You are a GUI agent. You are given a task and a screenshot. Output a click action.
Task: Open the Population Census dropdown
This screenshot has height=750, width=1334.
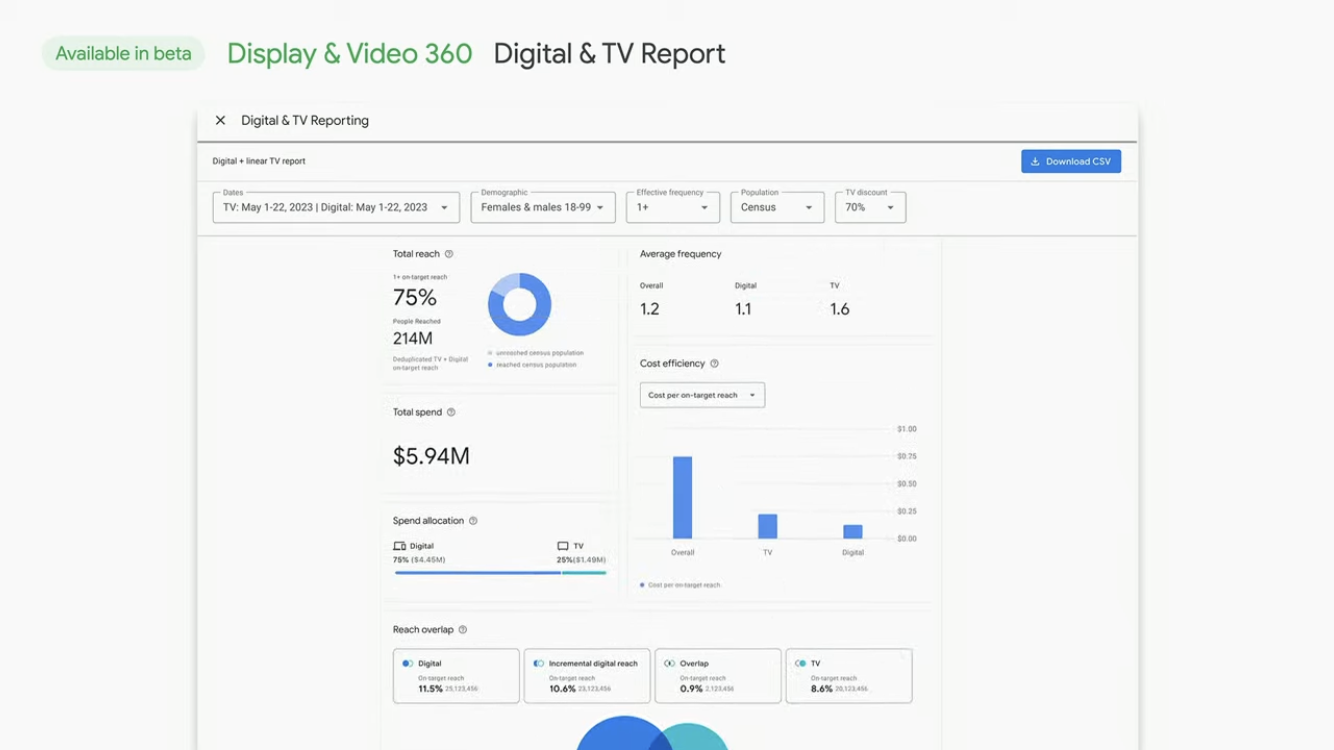pos(777,207)
